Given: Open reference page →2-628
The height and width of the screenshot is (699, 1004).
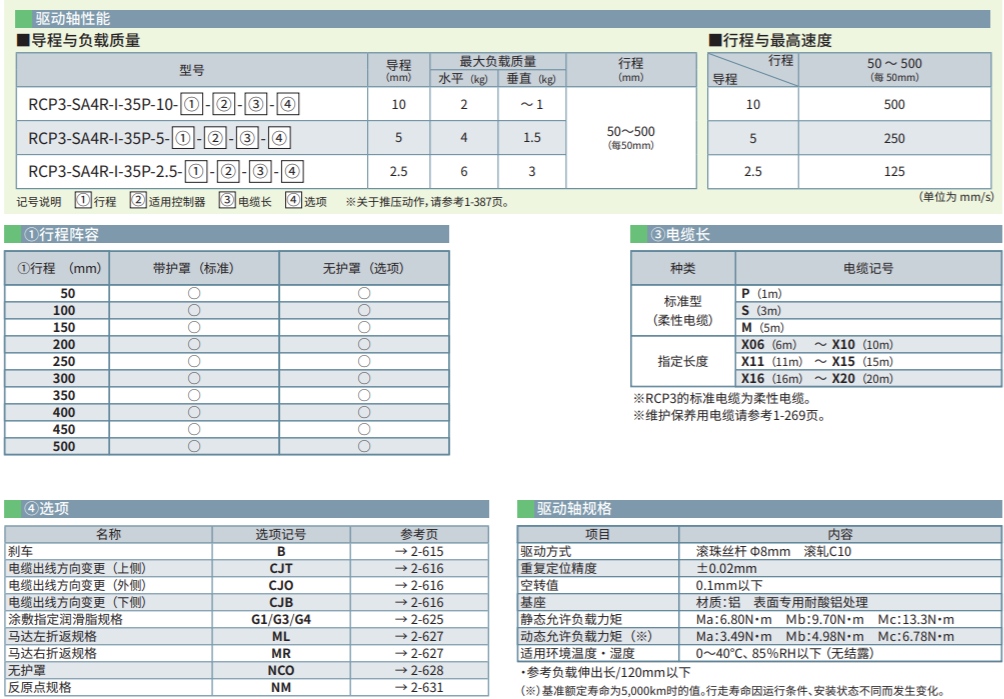Looking at the screenshot, I should click(x=419, y=670).
